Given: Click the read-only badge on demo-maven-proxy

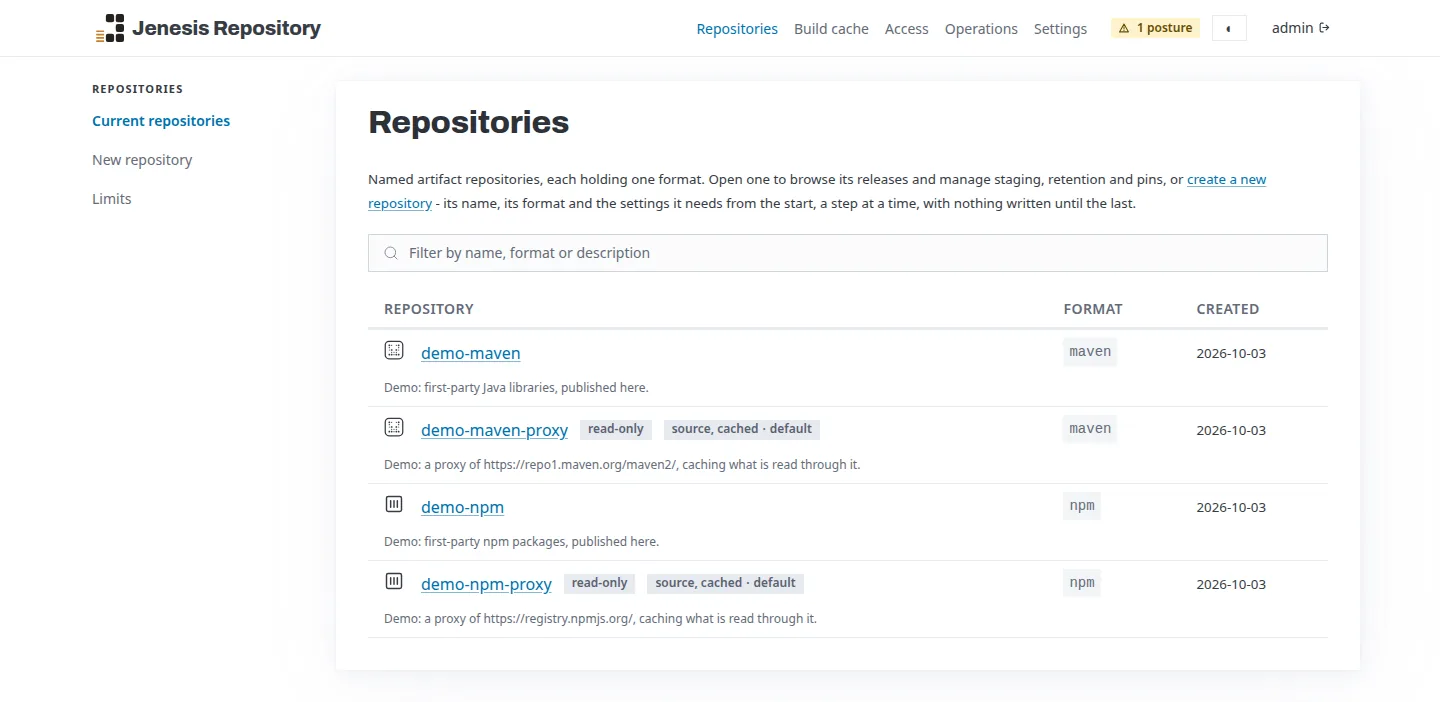Looking at the screenshot, I should pyautogui.click(x=616, y=429).
